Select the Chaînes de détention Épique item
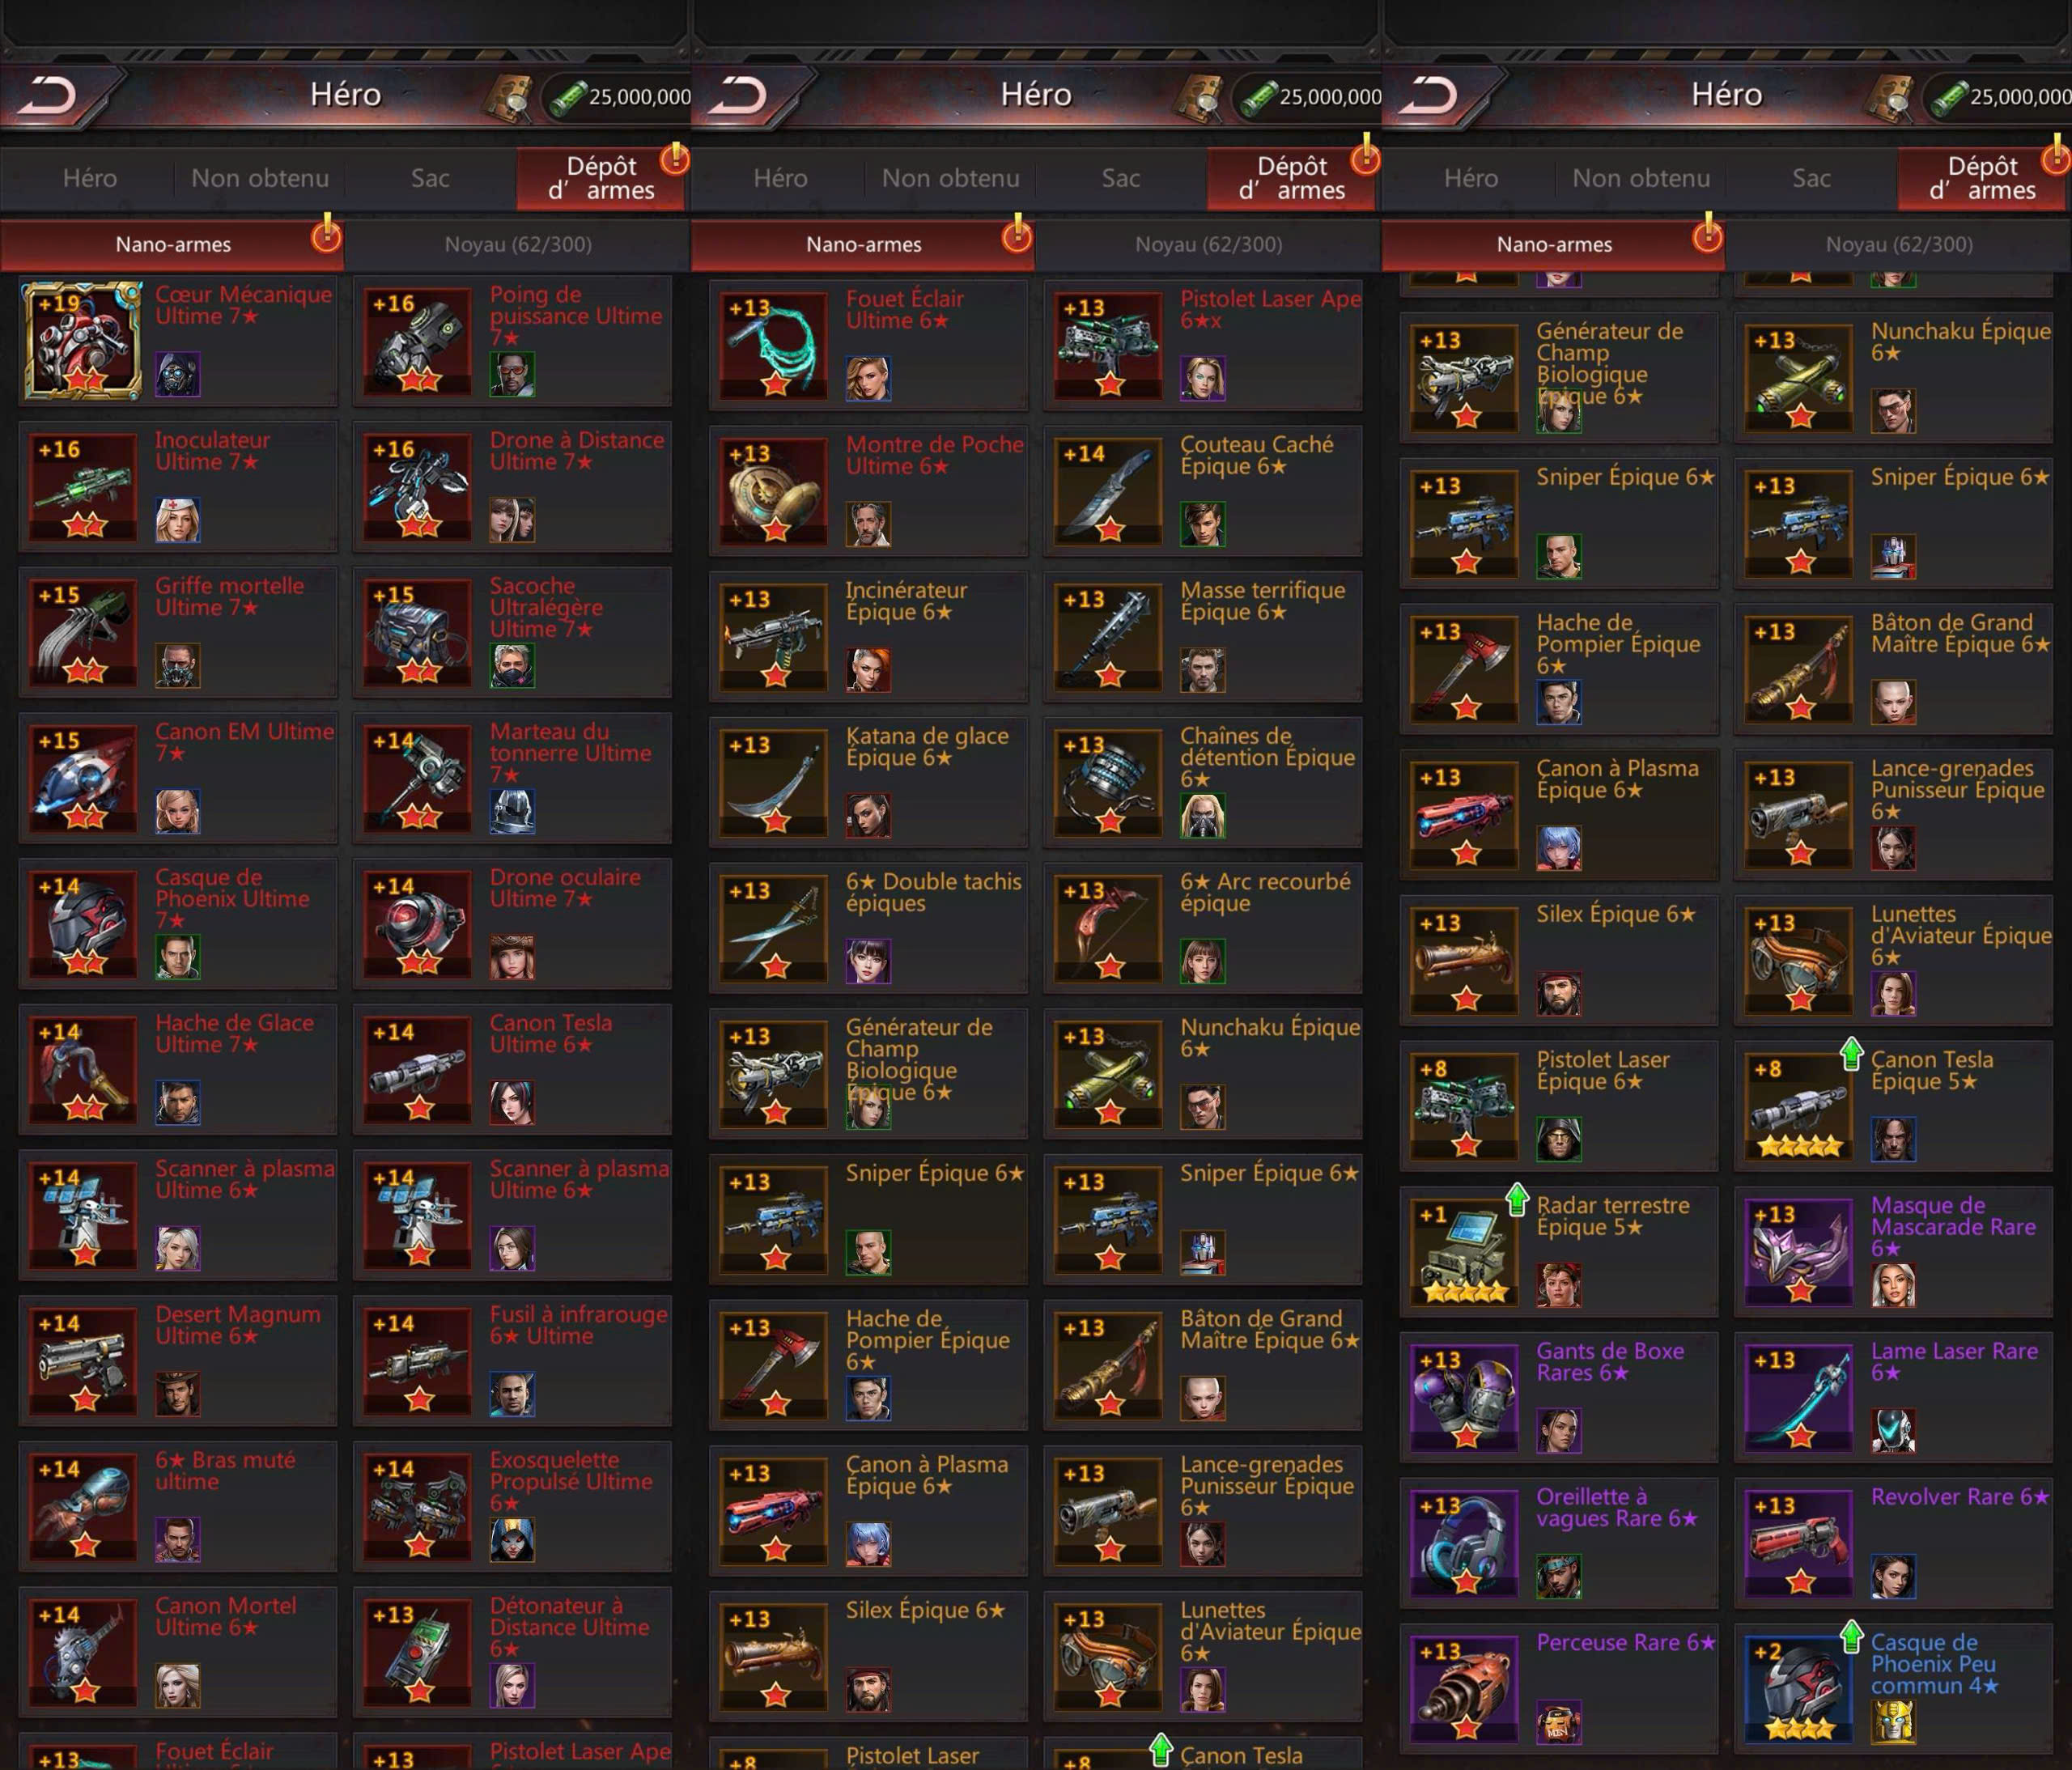Image resolution: width=2072 pixels, height=1770 pixels. [x=1203, y=782]
